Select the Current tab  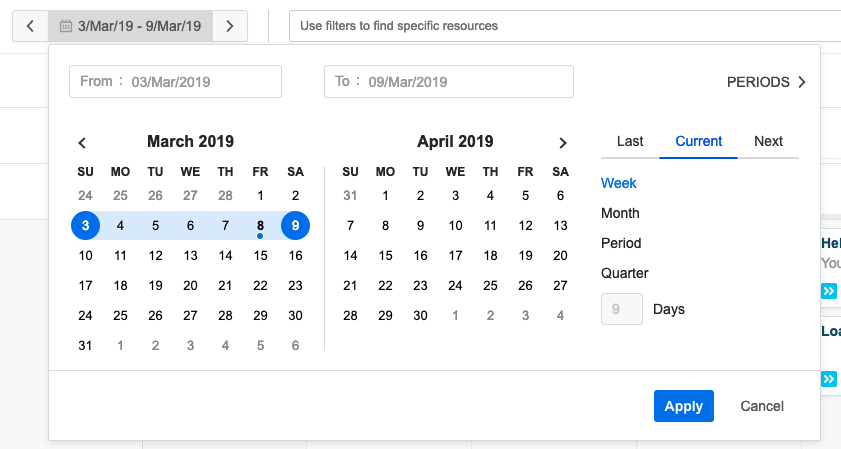tap(699, 141)
